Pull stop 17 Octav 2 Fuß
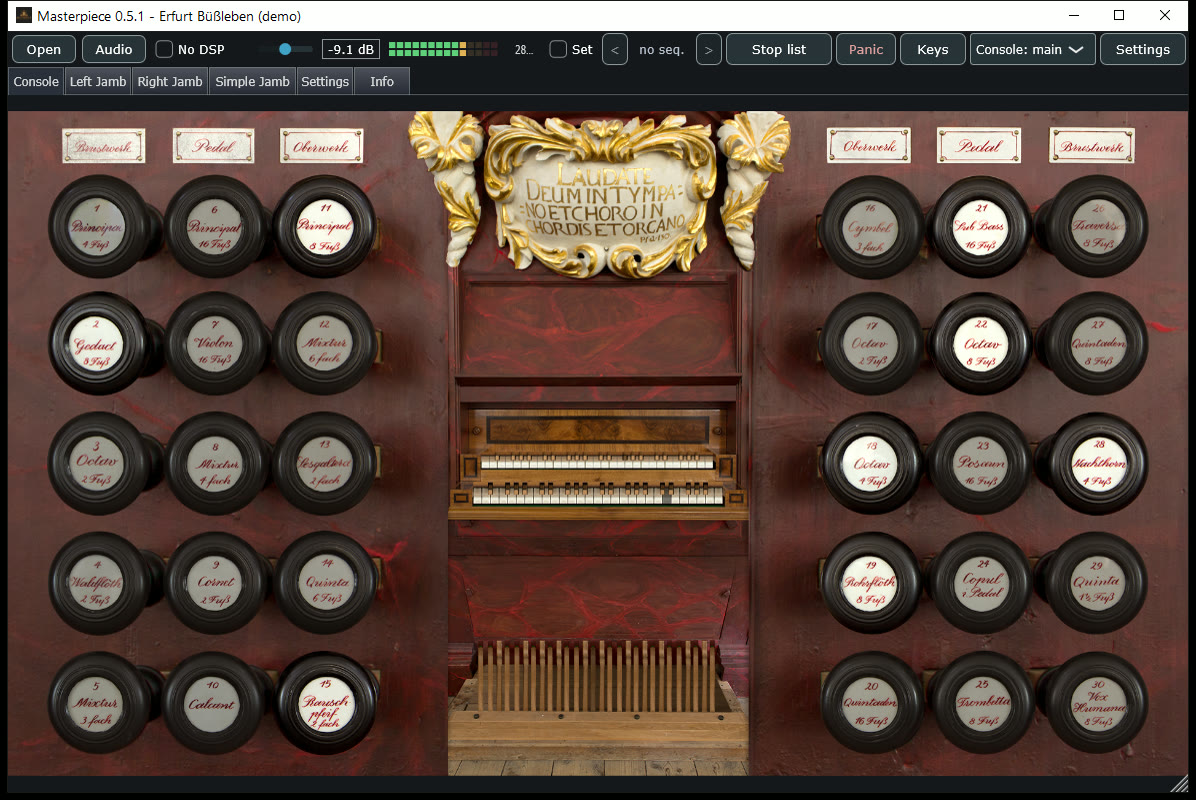This screenshot has width=1196, height=800. [870, 344]
